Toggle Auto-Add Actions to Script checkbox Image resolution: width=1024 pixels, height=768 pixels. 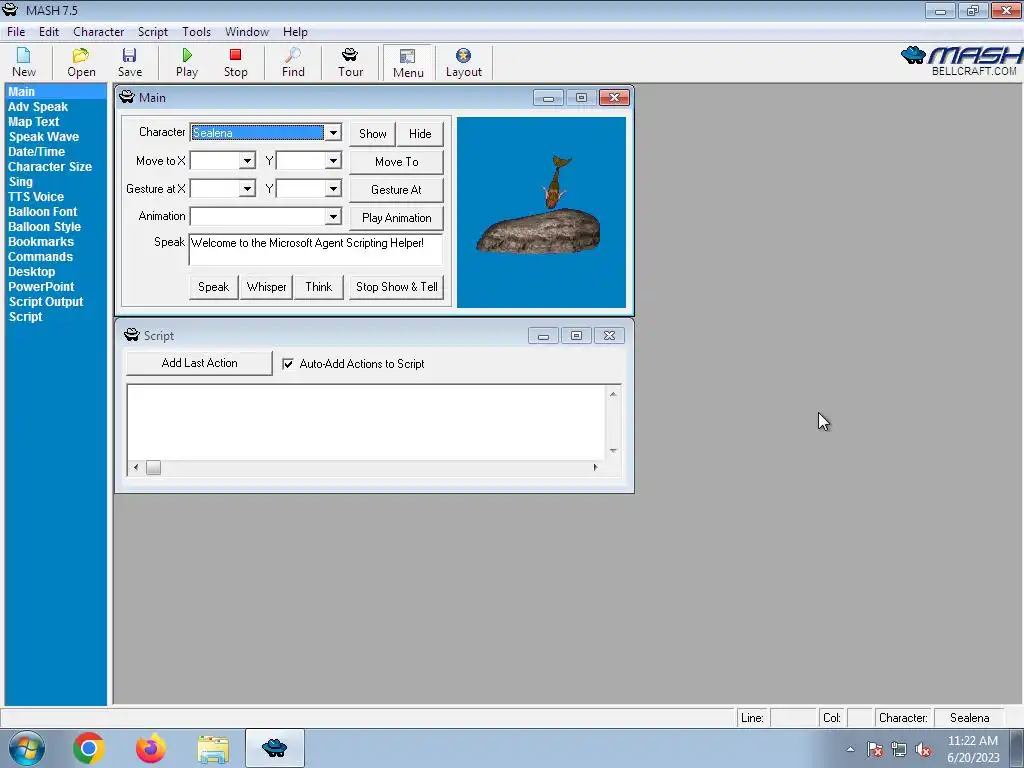288,364
